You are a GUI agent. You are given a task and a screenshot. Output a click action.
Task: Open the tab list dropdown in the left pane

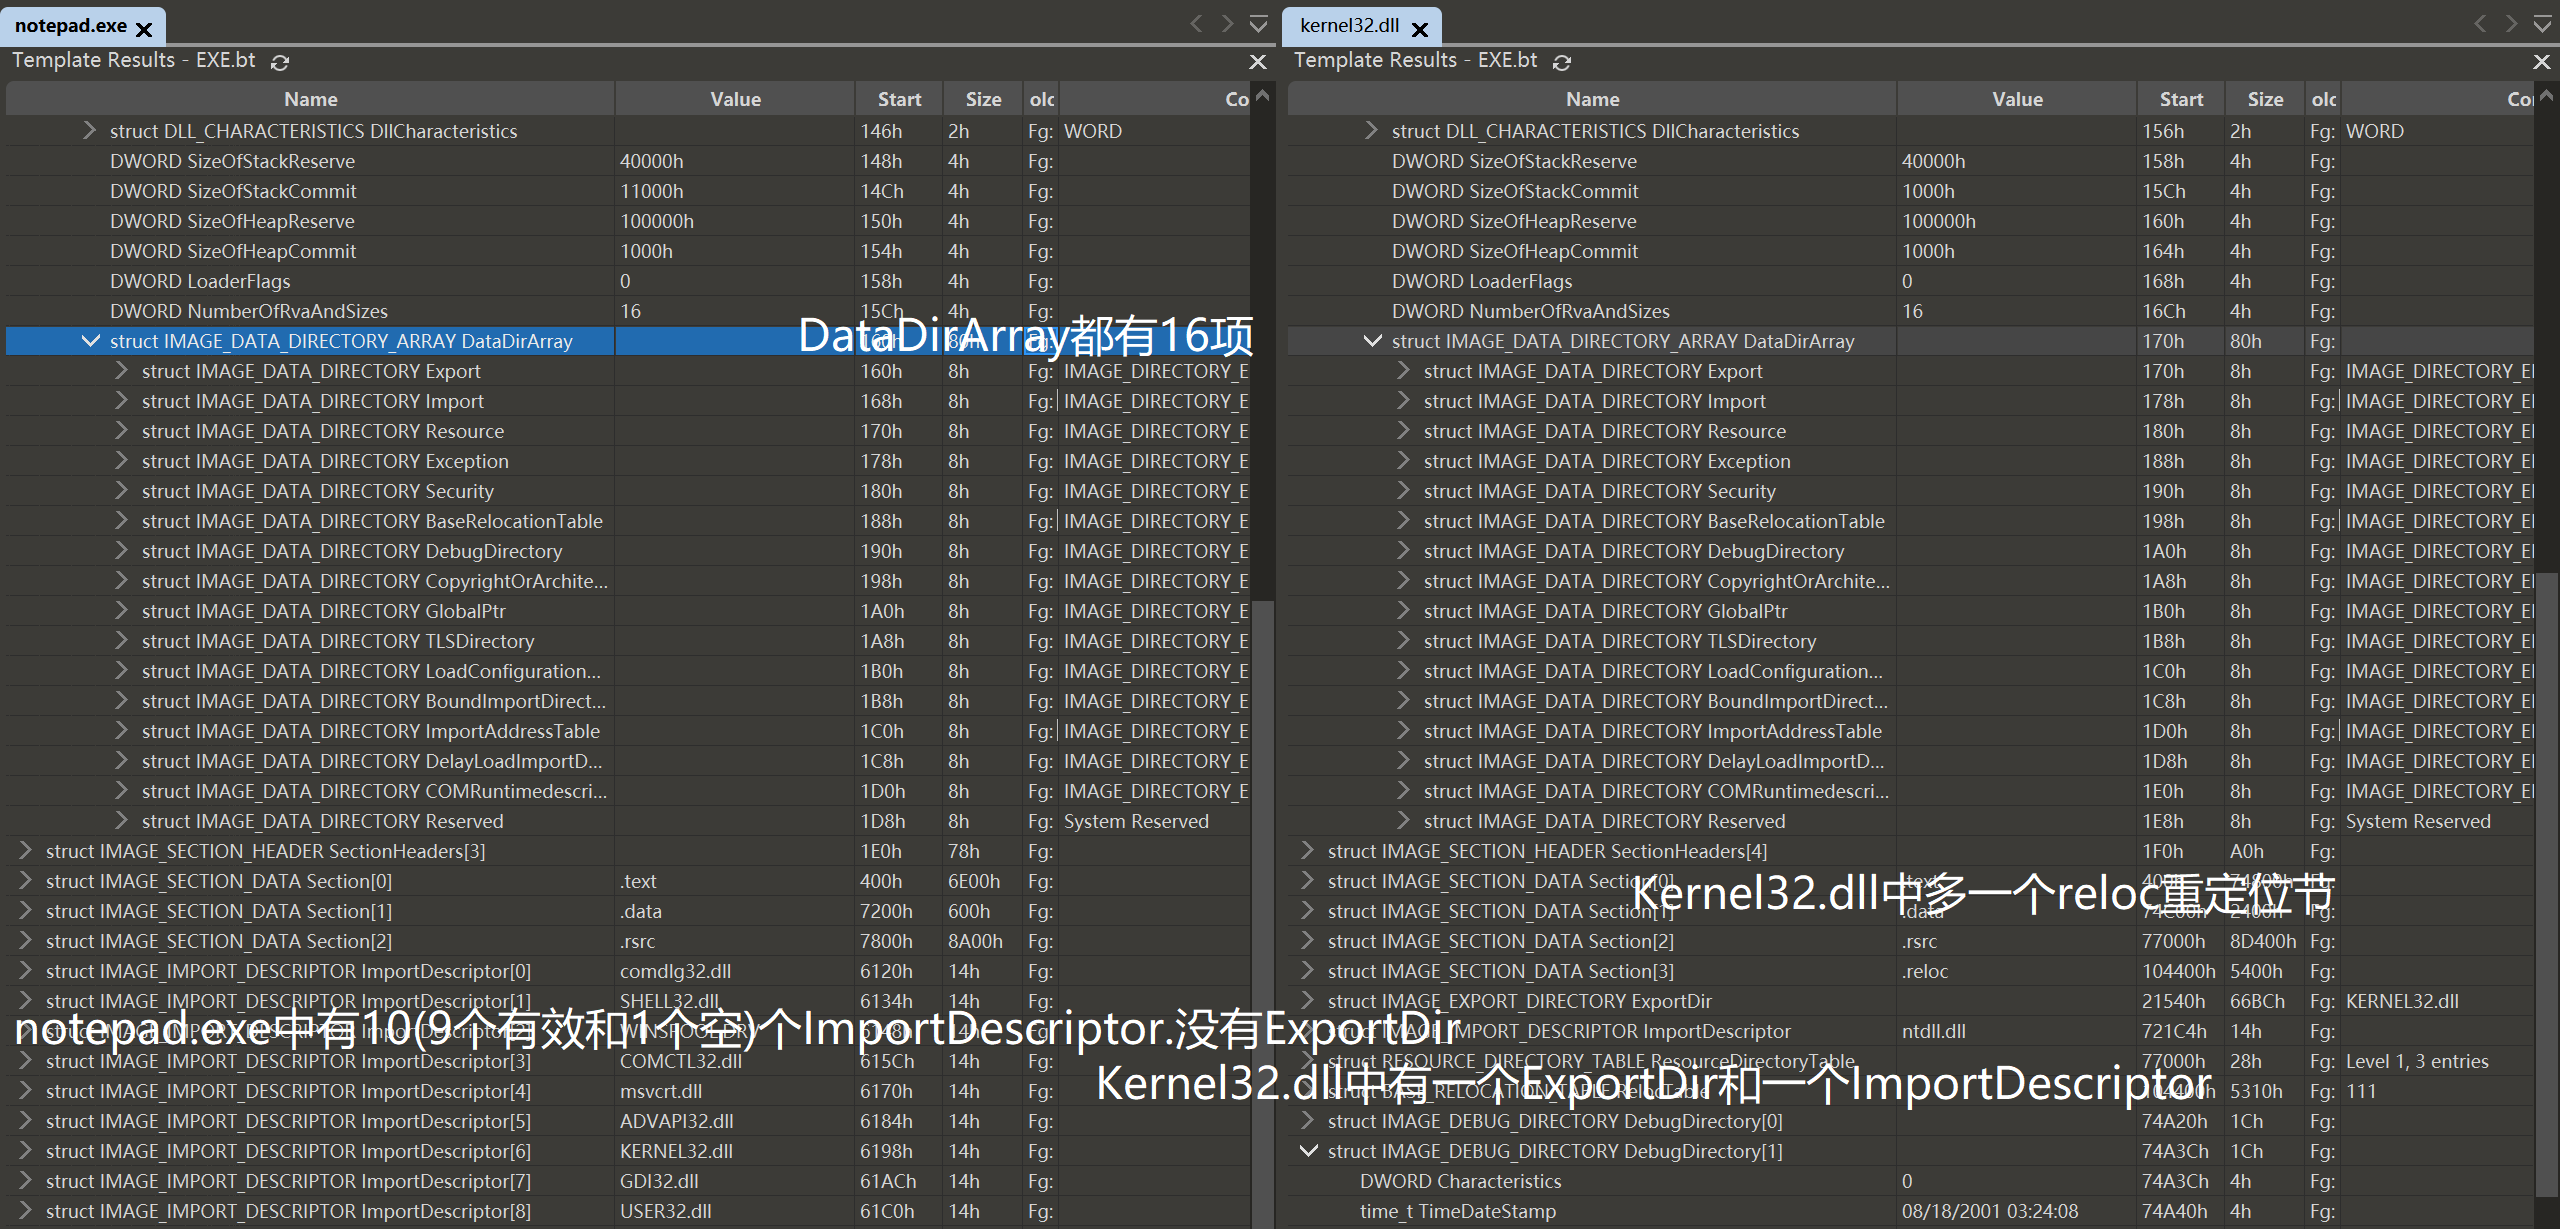coord(1259,24)
